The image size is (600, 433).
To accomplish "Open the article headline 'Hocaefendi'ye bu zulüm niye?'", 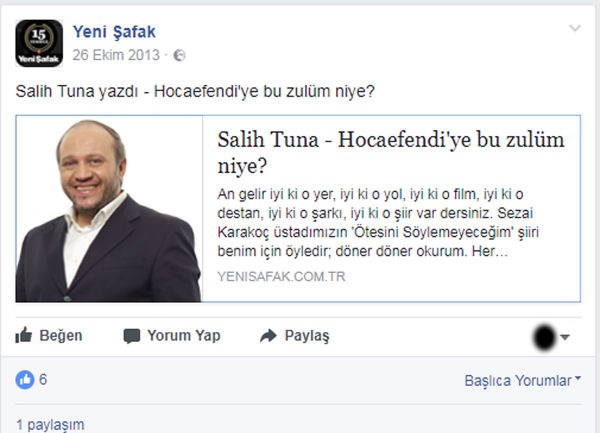I will 391,152.
